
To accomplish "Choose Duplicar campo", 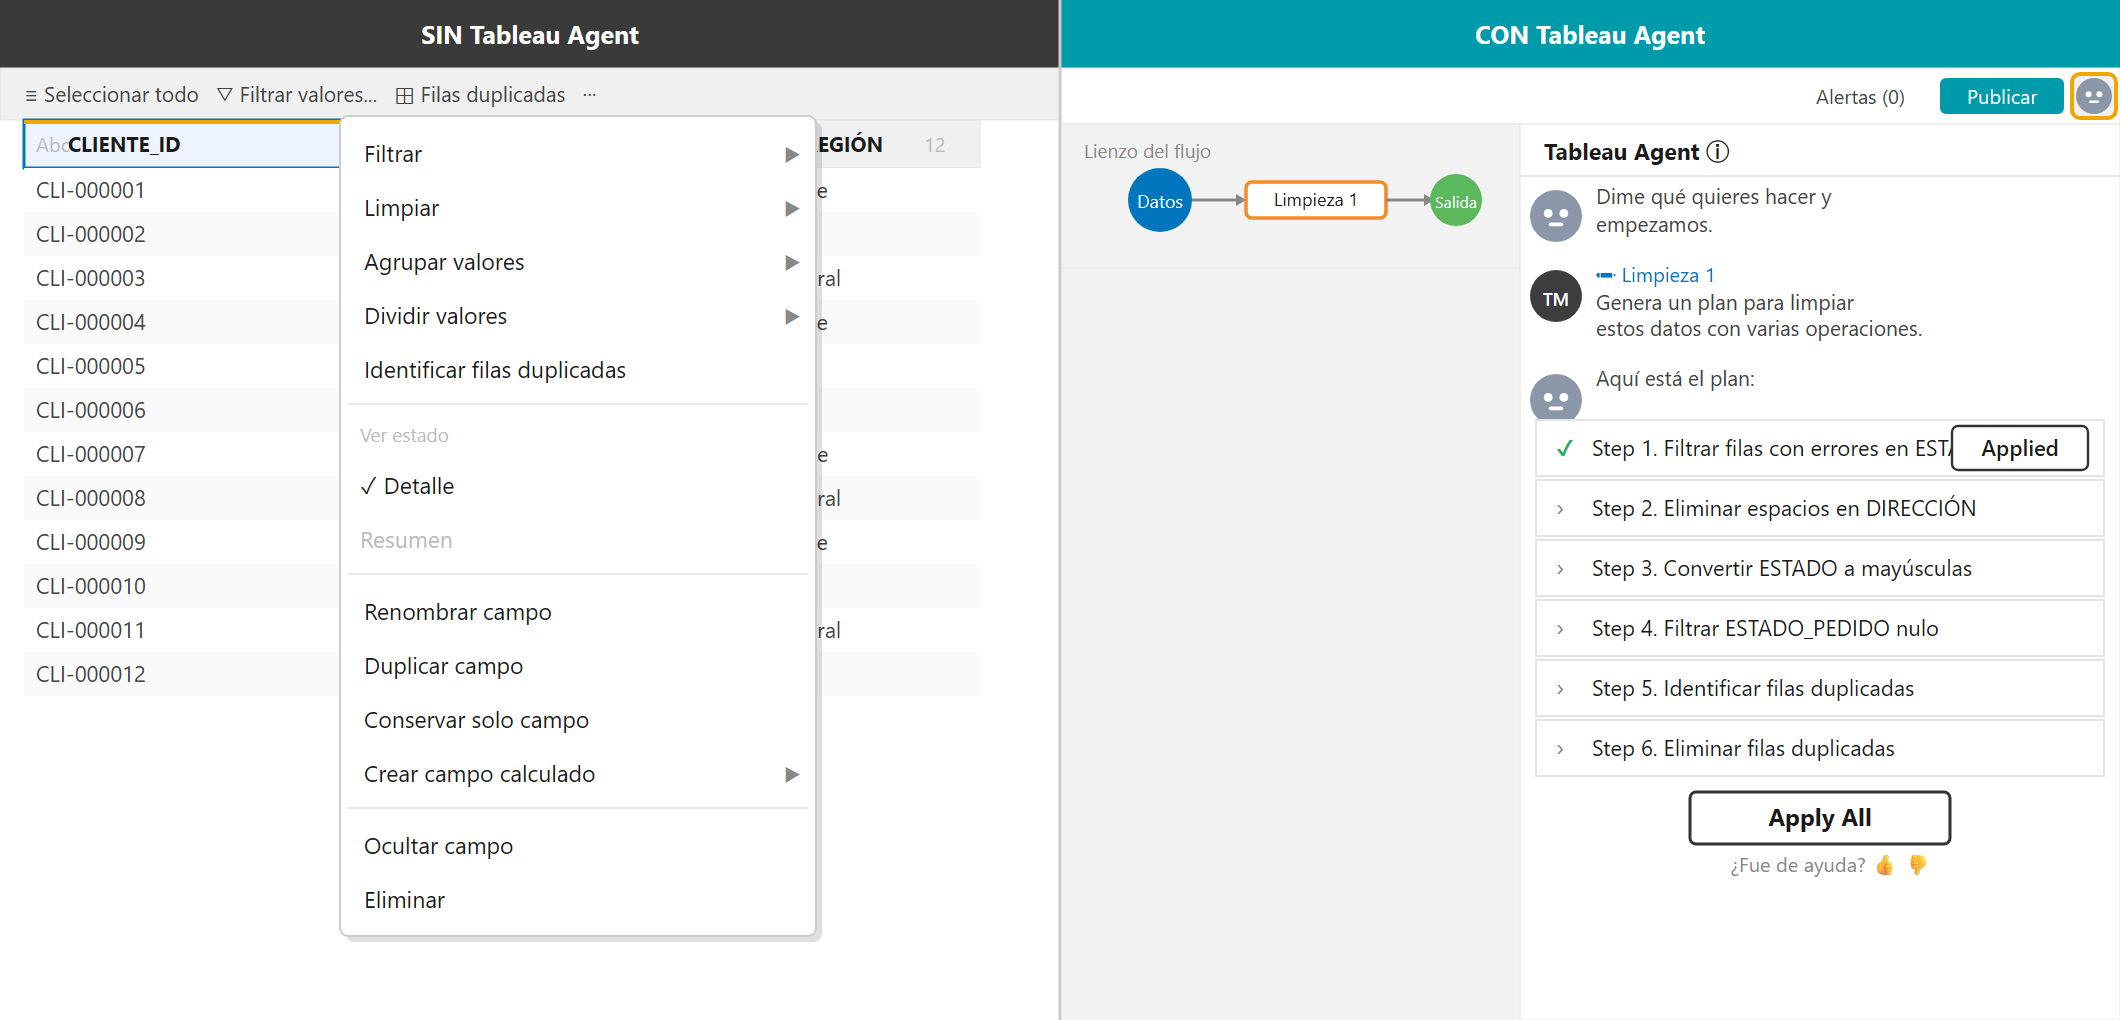I will [578, 666].
